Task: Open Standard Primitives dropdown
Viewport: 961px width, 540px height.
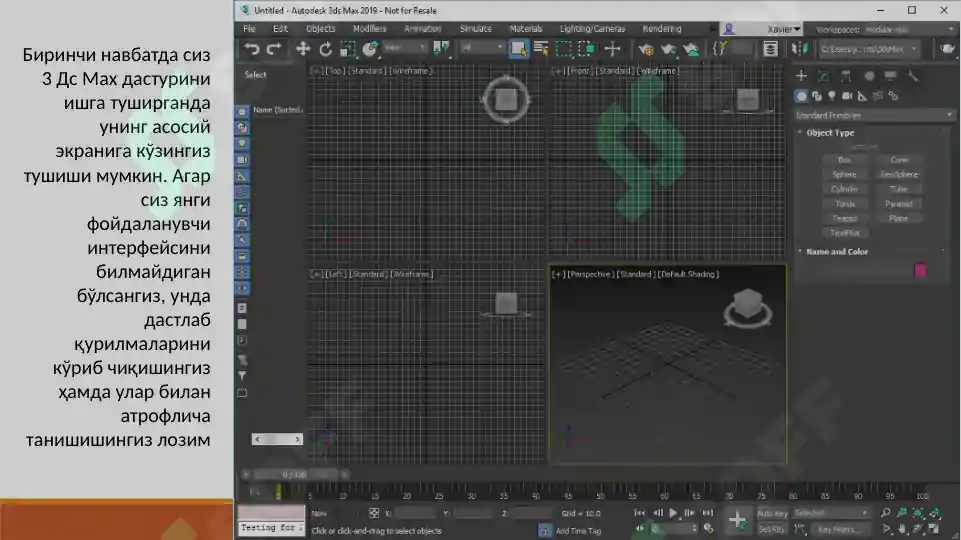Action: pyautogui.click(x=873, y=115)
